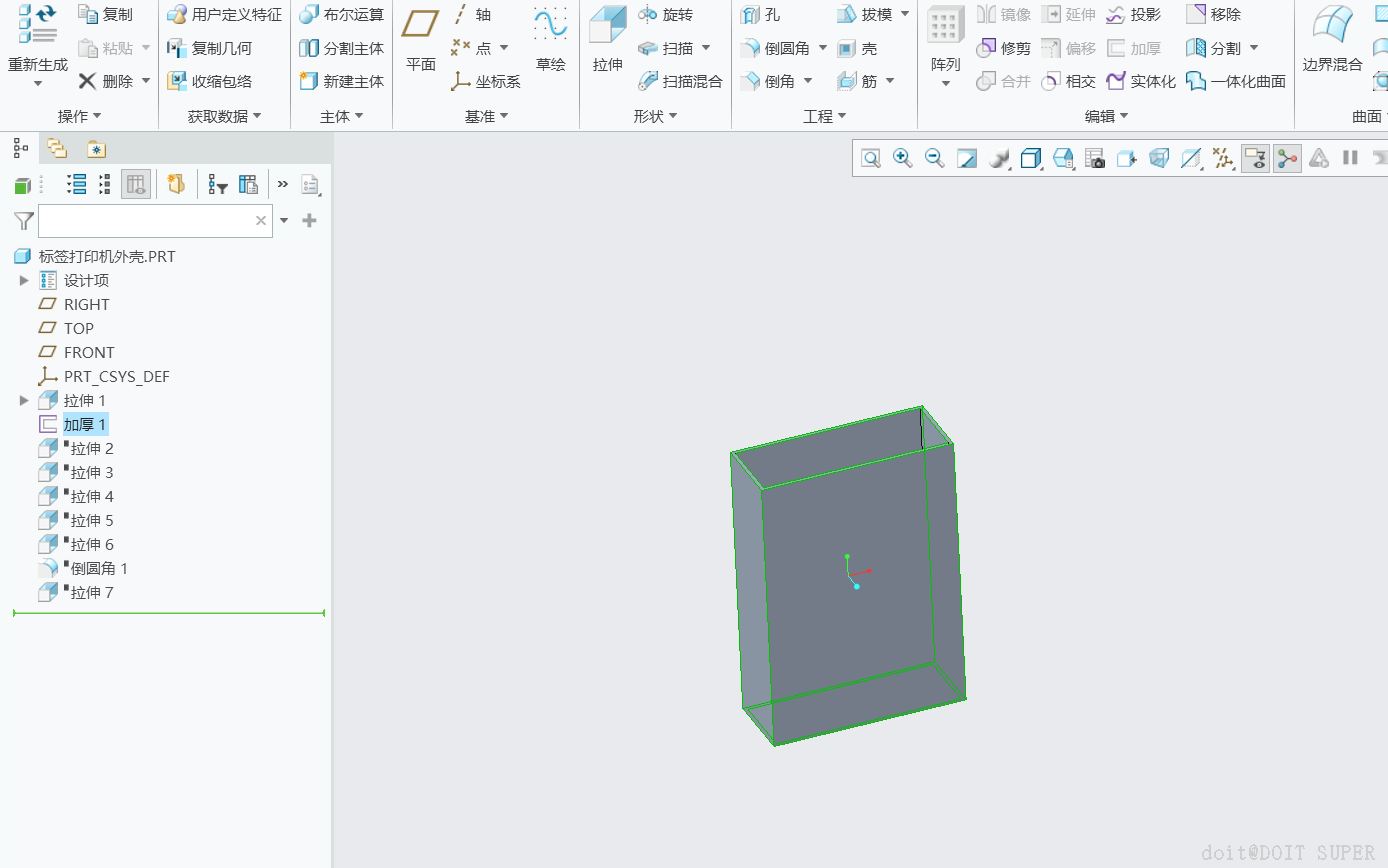Open the Round (倒圆角) dropdown arrow

tap(823, 48)
